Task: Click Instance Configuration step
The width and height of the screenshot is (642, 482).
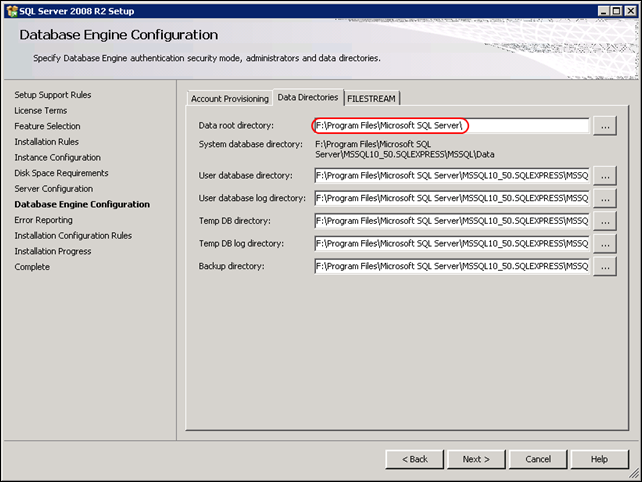Action: 58,157
